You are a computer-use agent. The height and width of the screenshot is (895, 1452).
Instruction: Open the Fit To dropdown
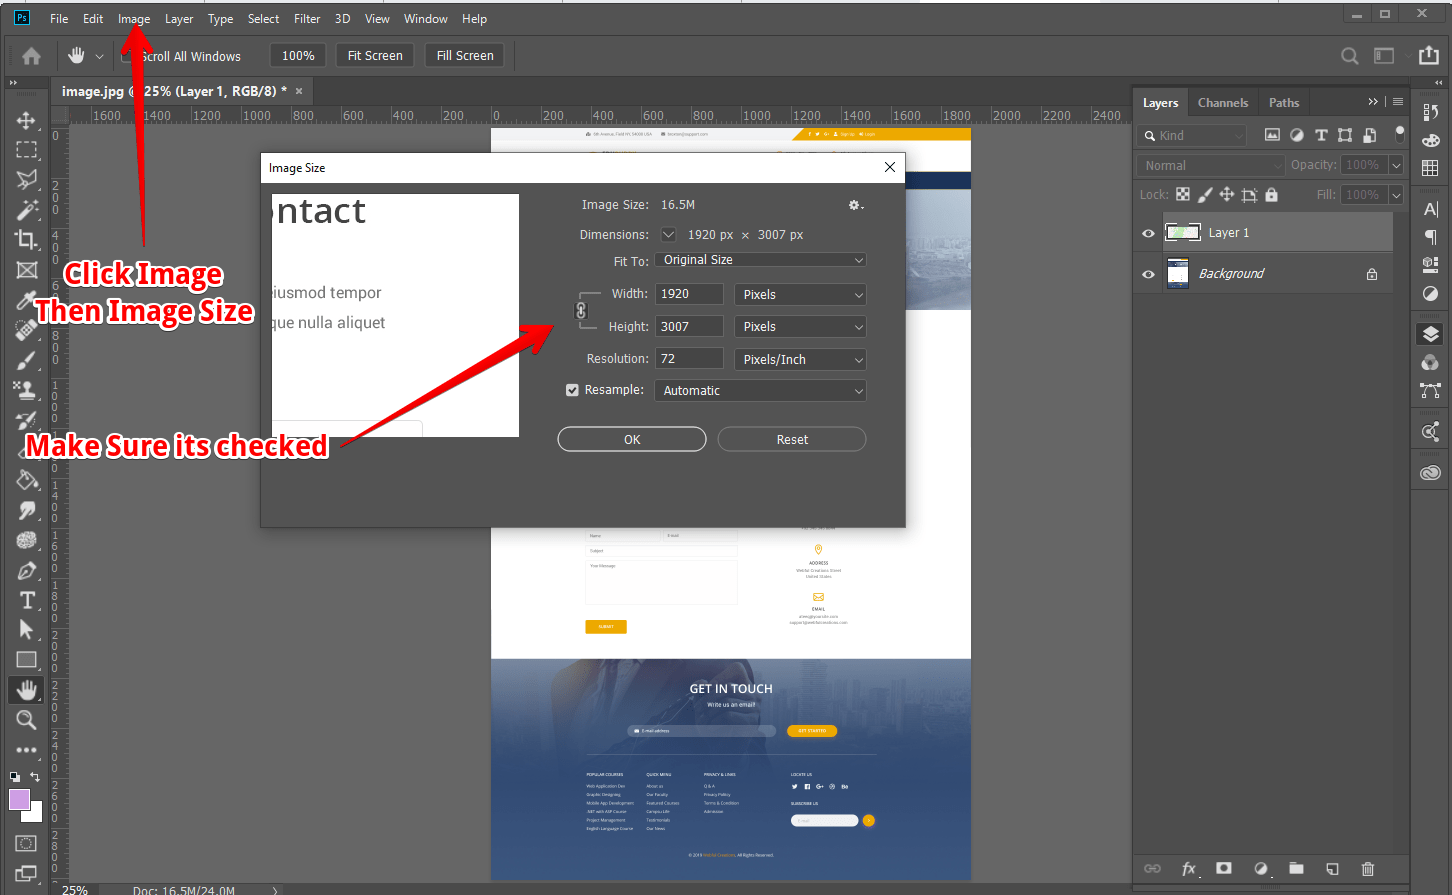(760, 260)
